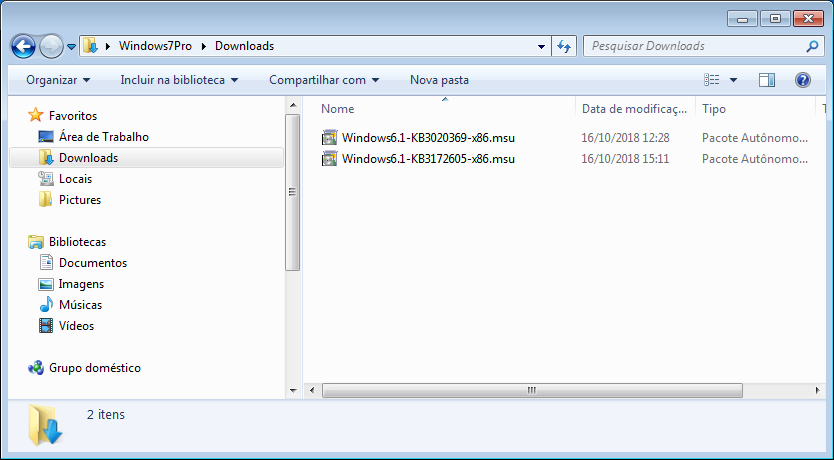The image size is (834, 460).
Task: Click the navigation pane vertical scrollbar thumb
Action: pyautogui.click(x=293, y=192)
